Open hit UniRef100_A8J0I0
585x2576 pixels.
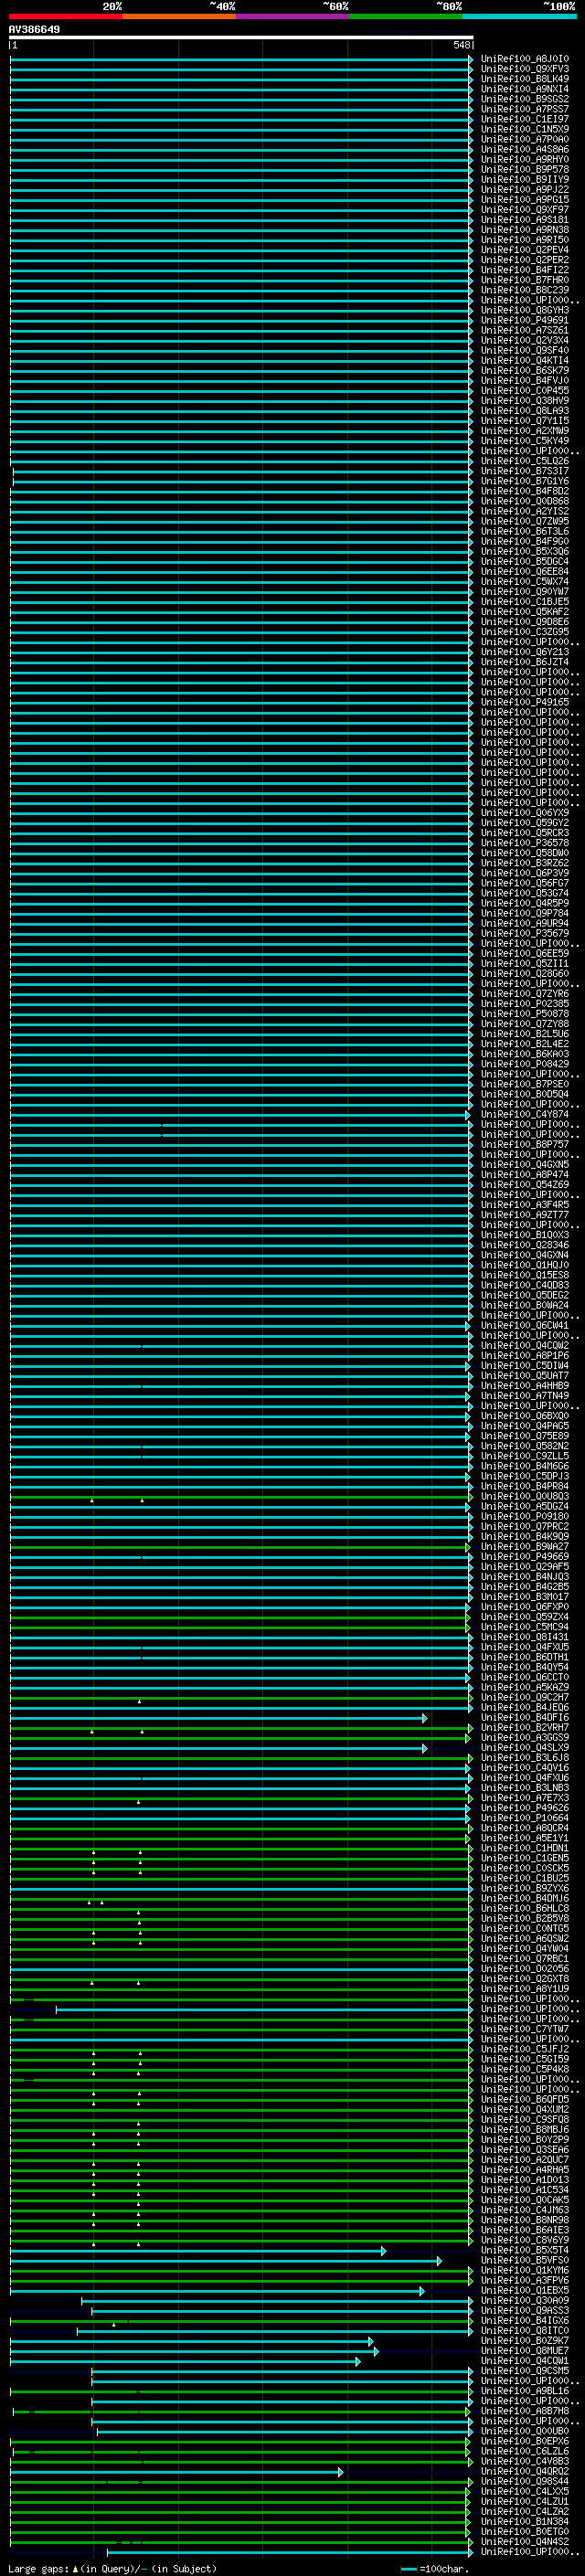[x=525, y=59]
